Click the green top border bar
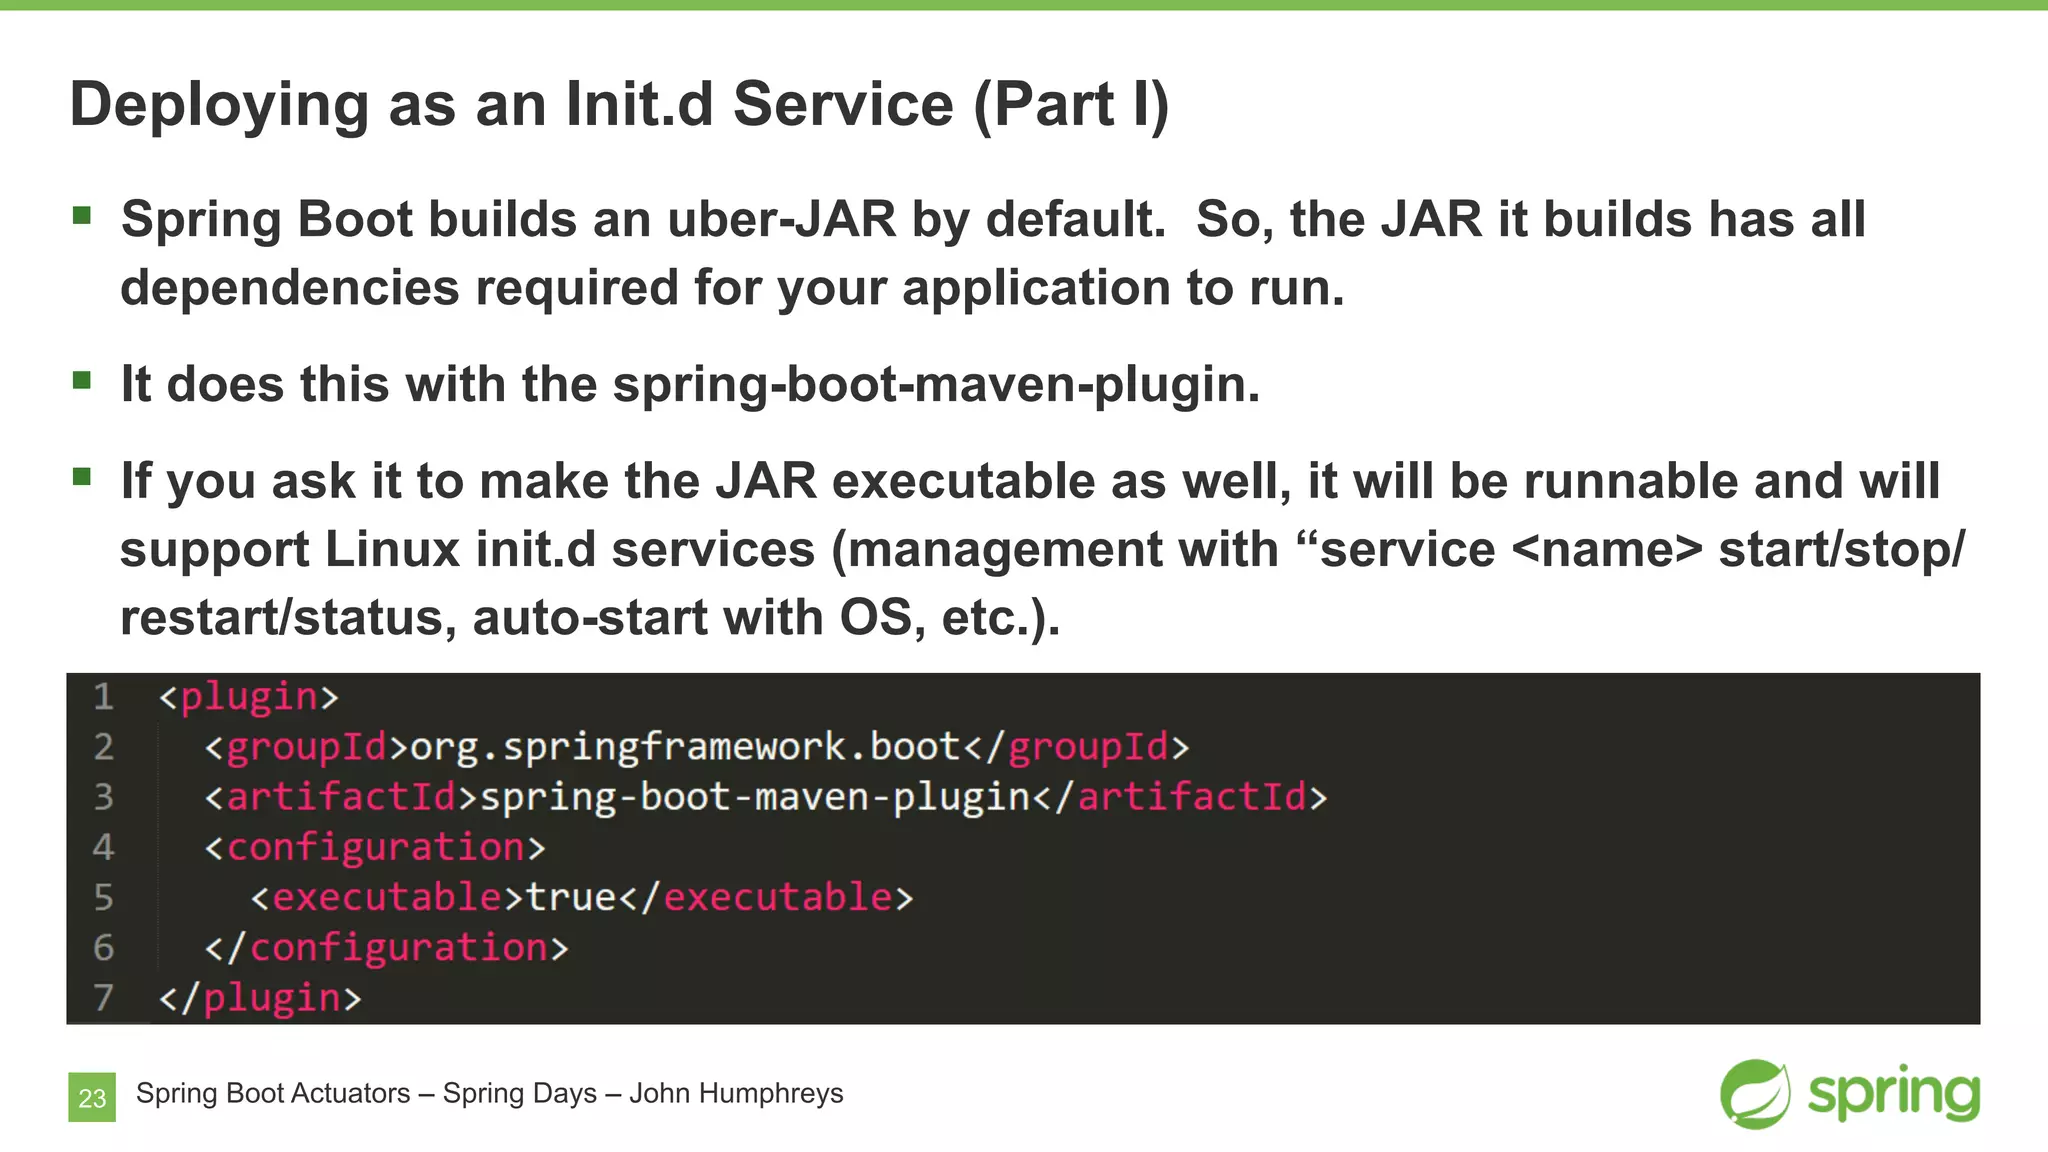The width and height of the screenshot is (2048, 1152). pos(1024,5)
